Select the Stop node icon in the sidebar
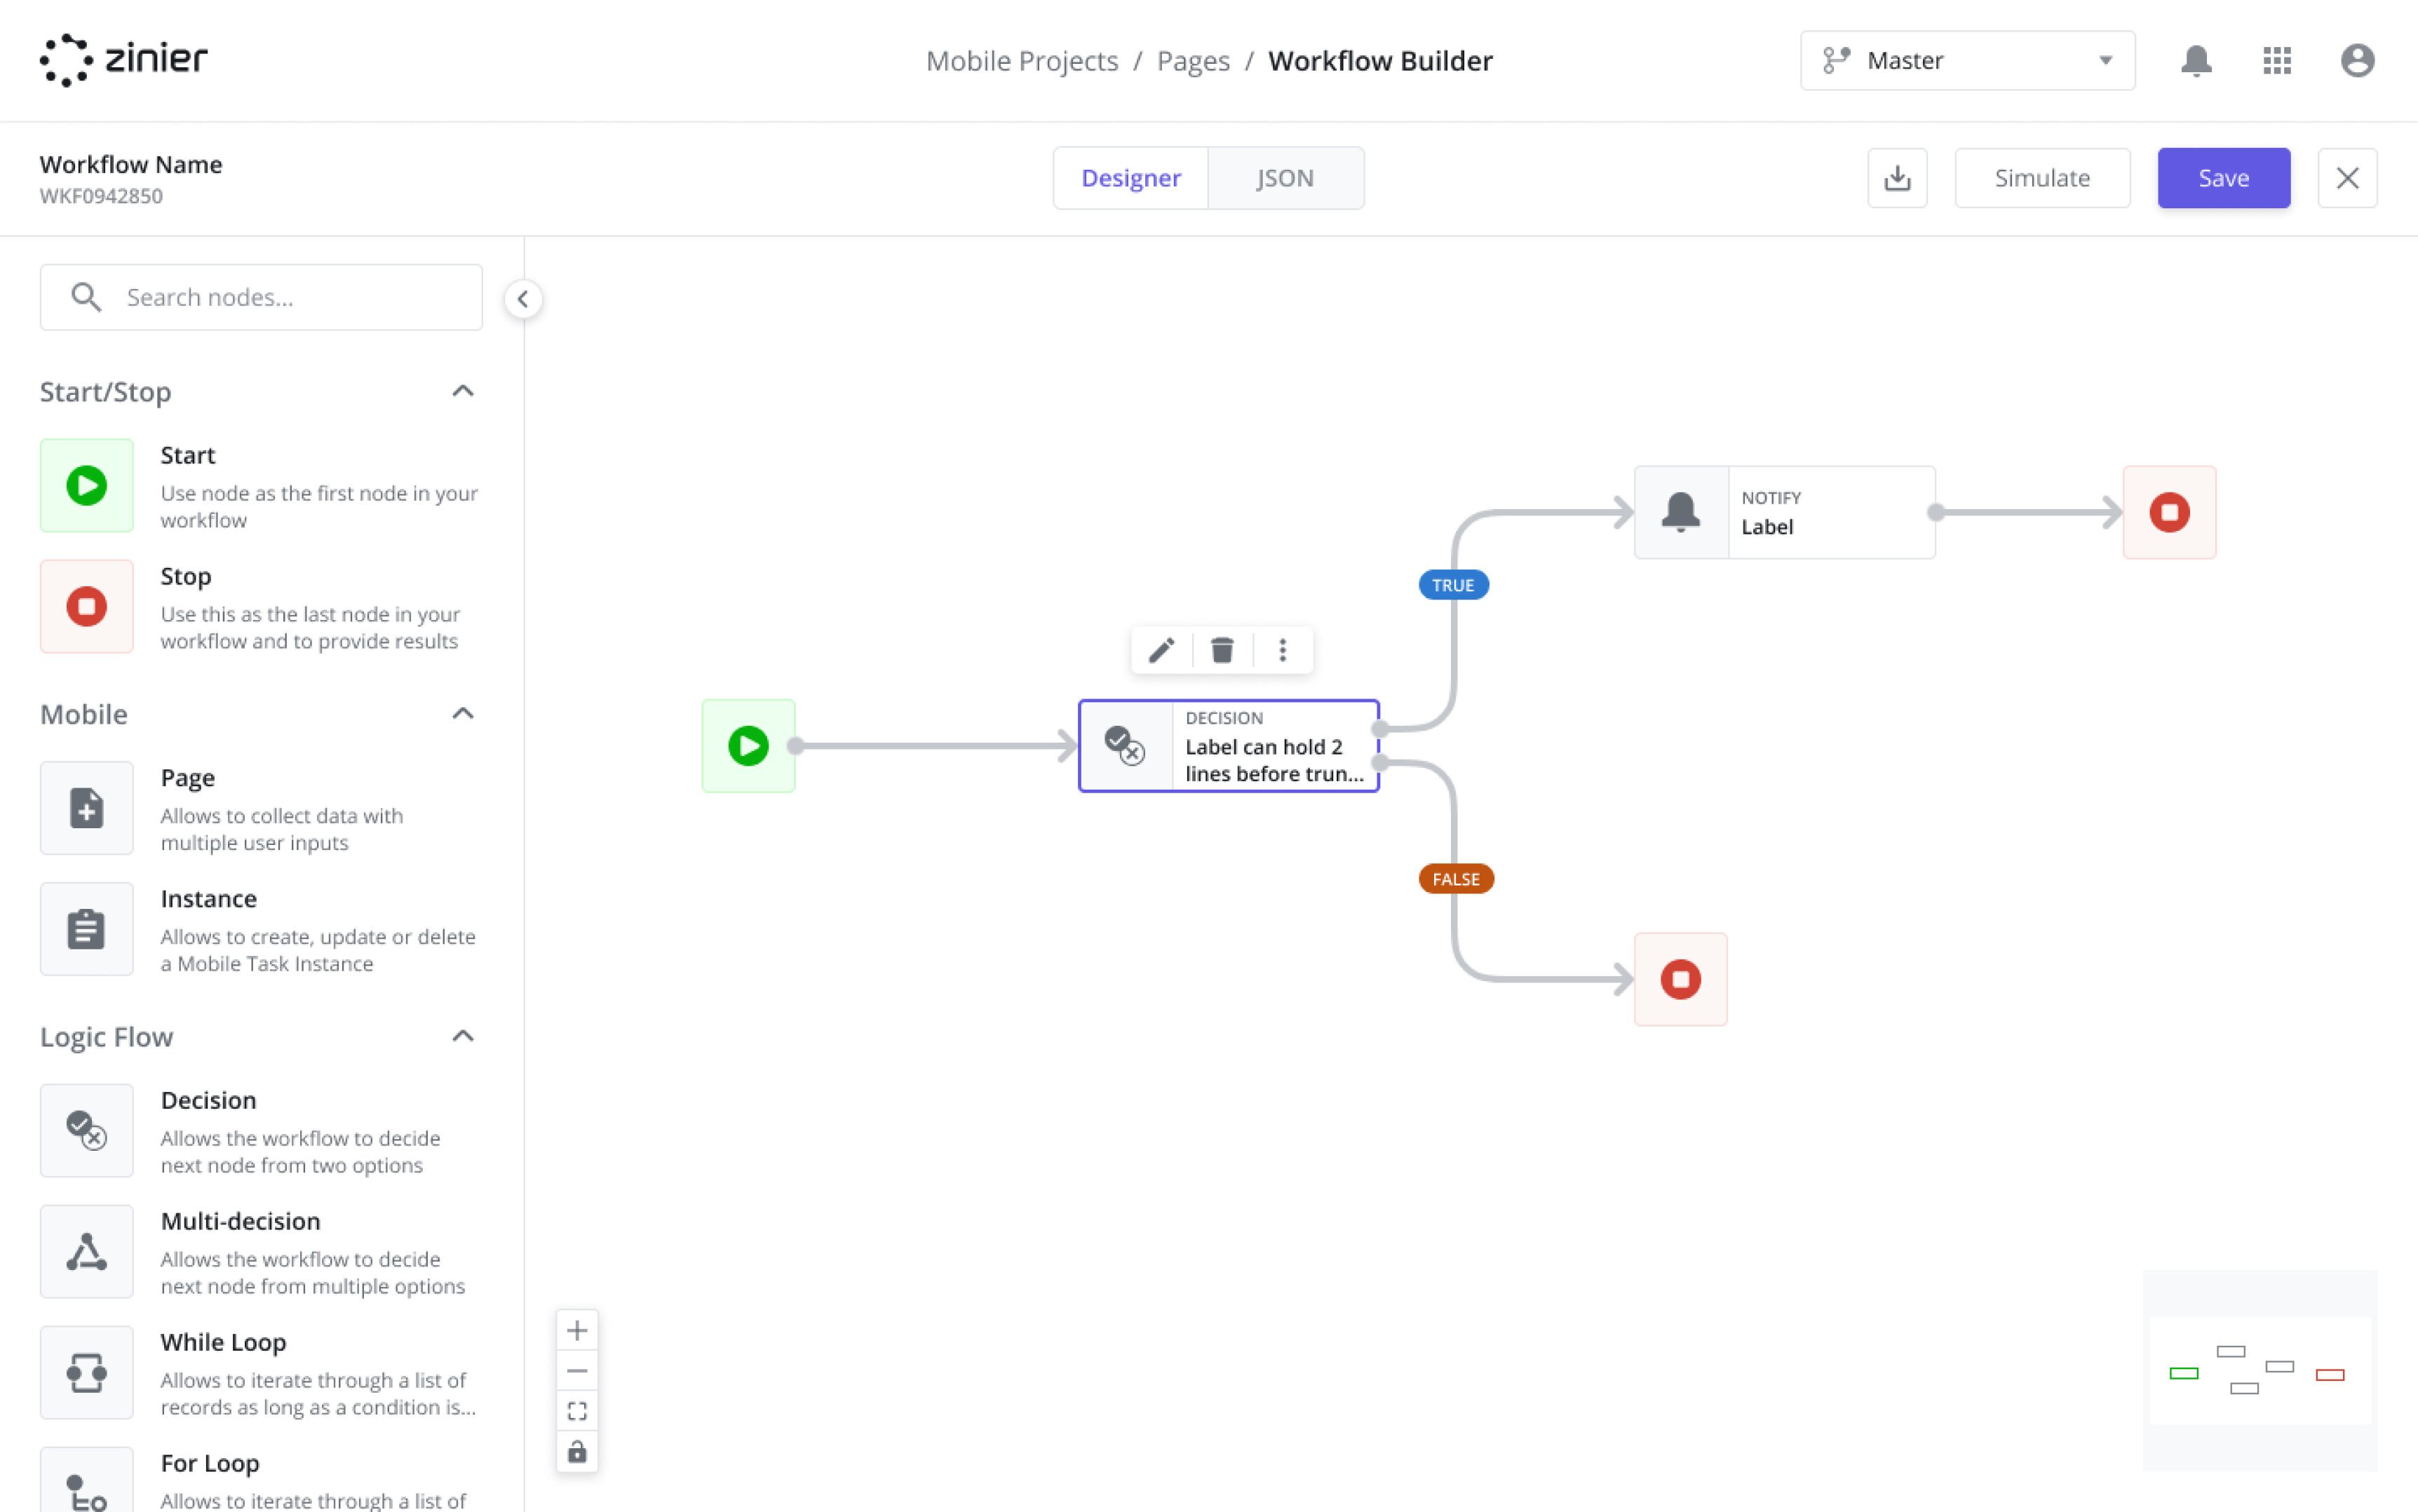 pyautogui.click(x=86, y=606)
